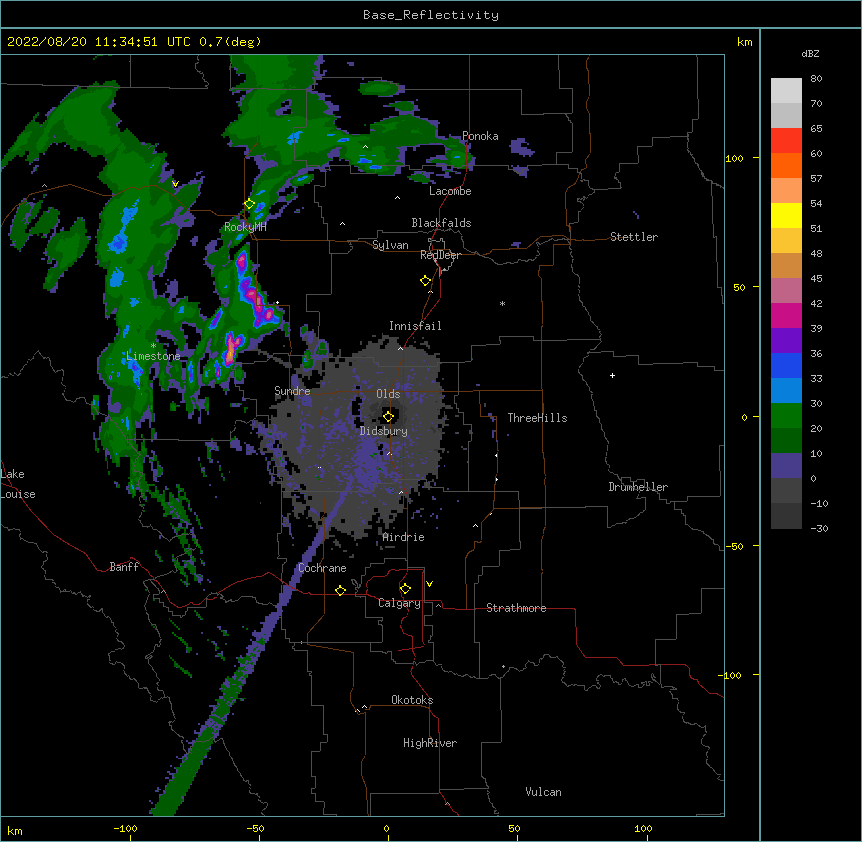Viewport: 862px width, 842px height.
Task: Click the blue 33 dBZ legend color
Action: (786, 365)
